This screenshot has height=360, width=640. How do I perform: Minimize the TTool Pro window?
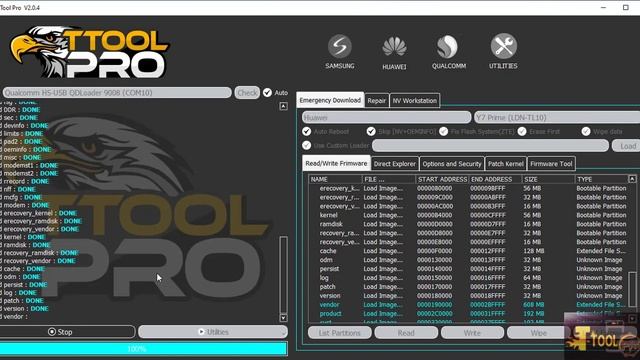[603, 7]
